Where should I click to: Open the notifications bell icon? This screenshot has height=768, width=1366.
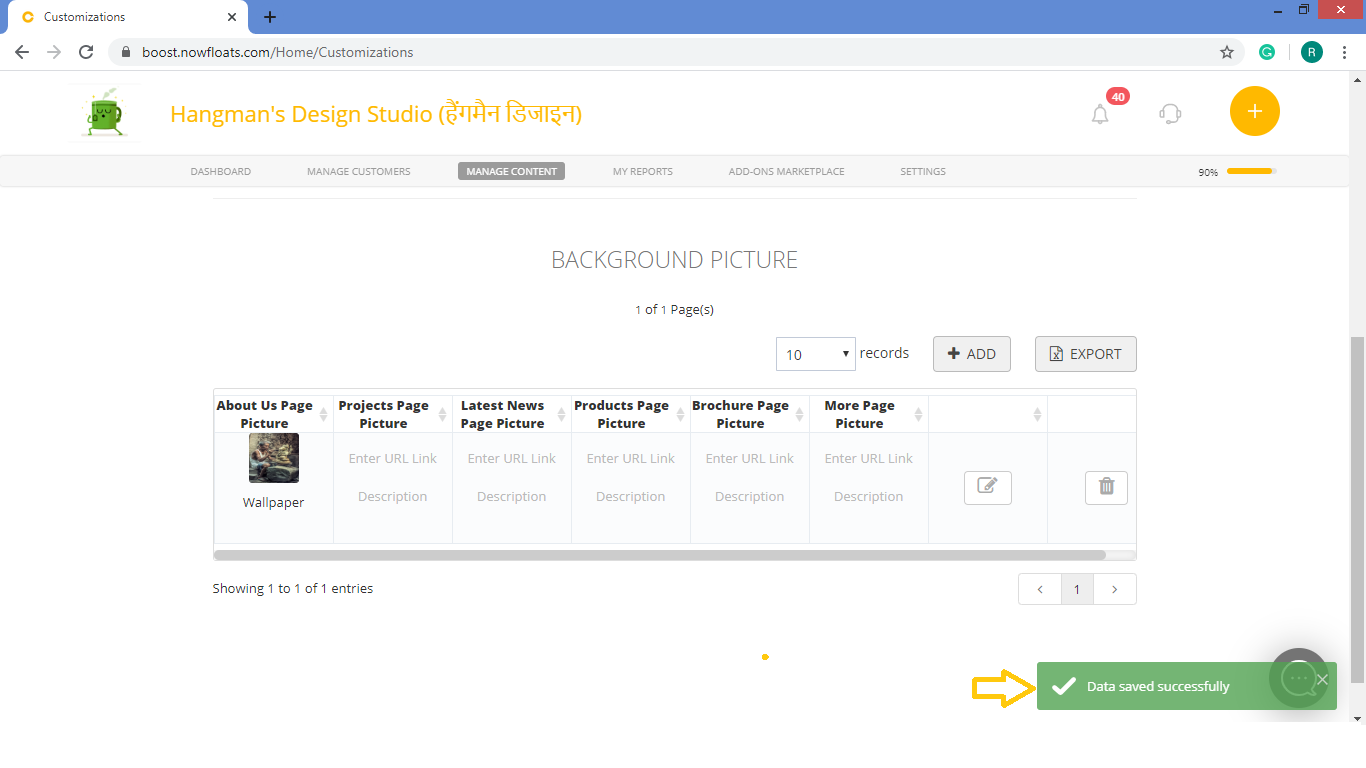point(1100,114)
